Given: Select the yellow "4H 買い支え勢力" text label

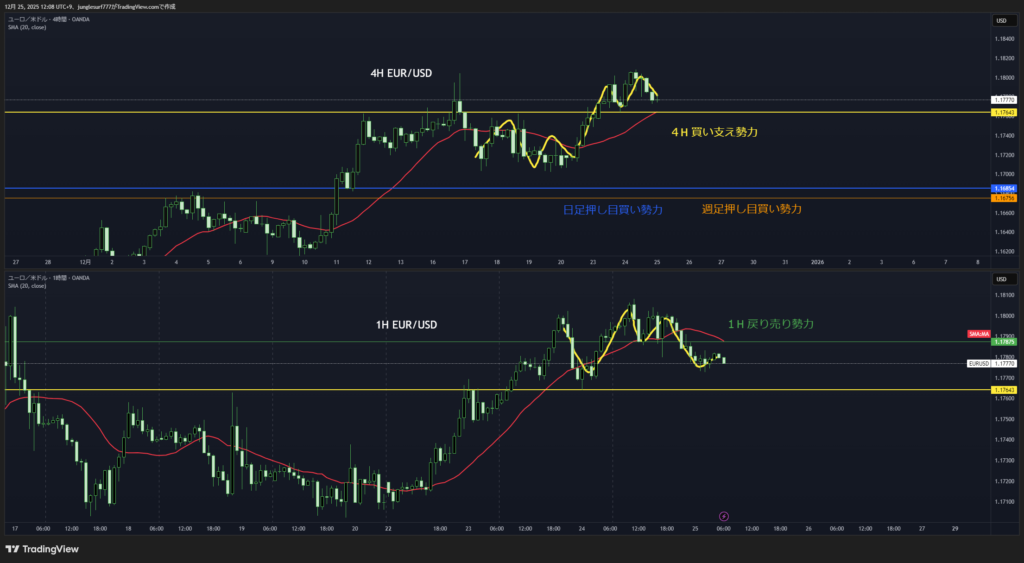Looking at the screenshot, I should pyautogui.click(x=714, y=132).
